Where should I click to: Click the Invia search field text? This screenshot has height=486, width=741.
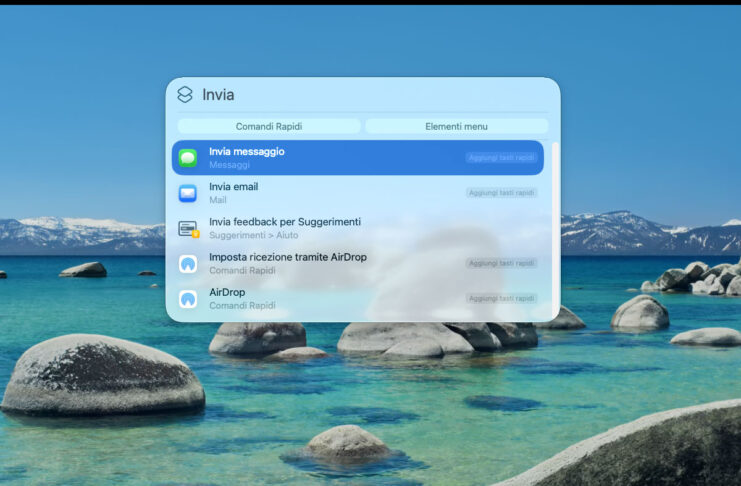(x=218, y=95)
